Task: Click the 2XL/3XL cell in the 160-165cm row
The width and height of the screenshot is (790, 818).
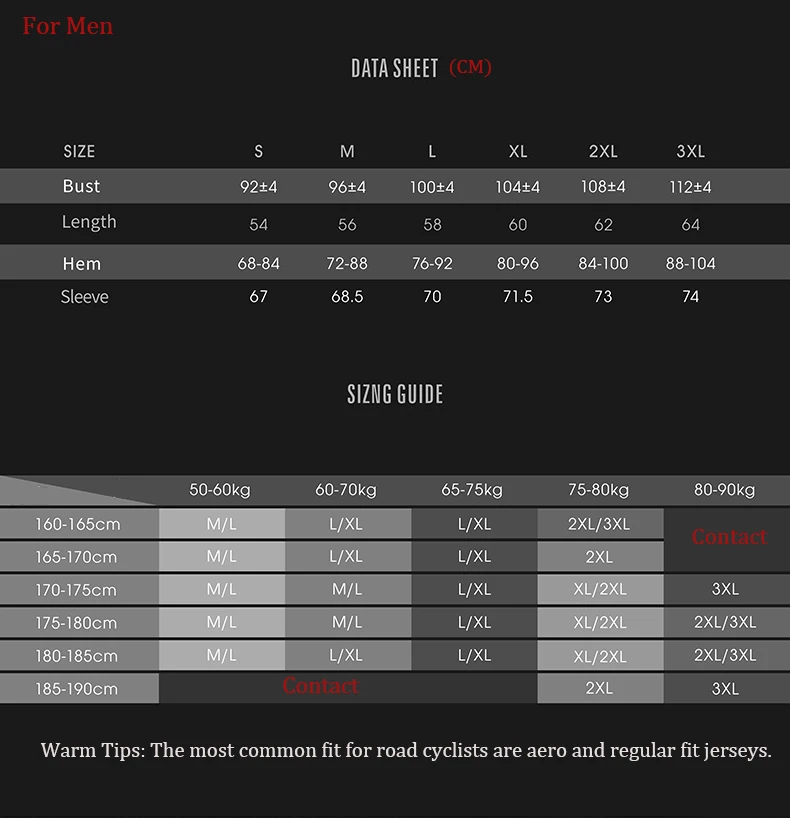Action: [x=599, y=524]
